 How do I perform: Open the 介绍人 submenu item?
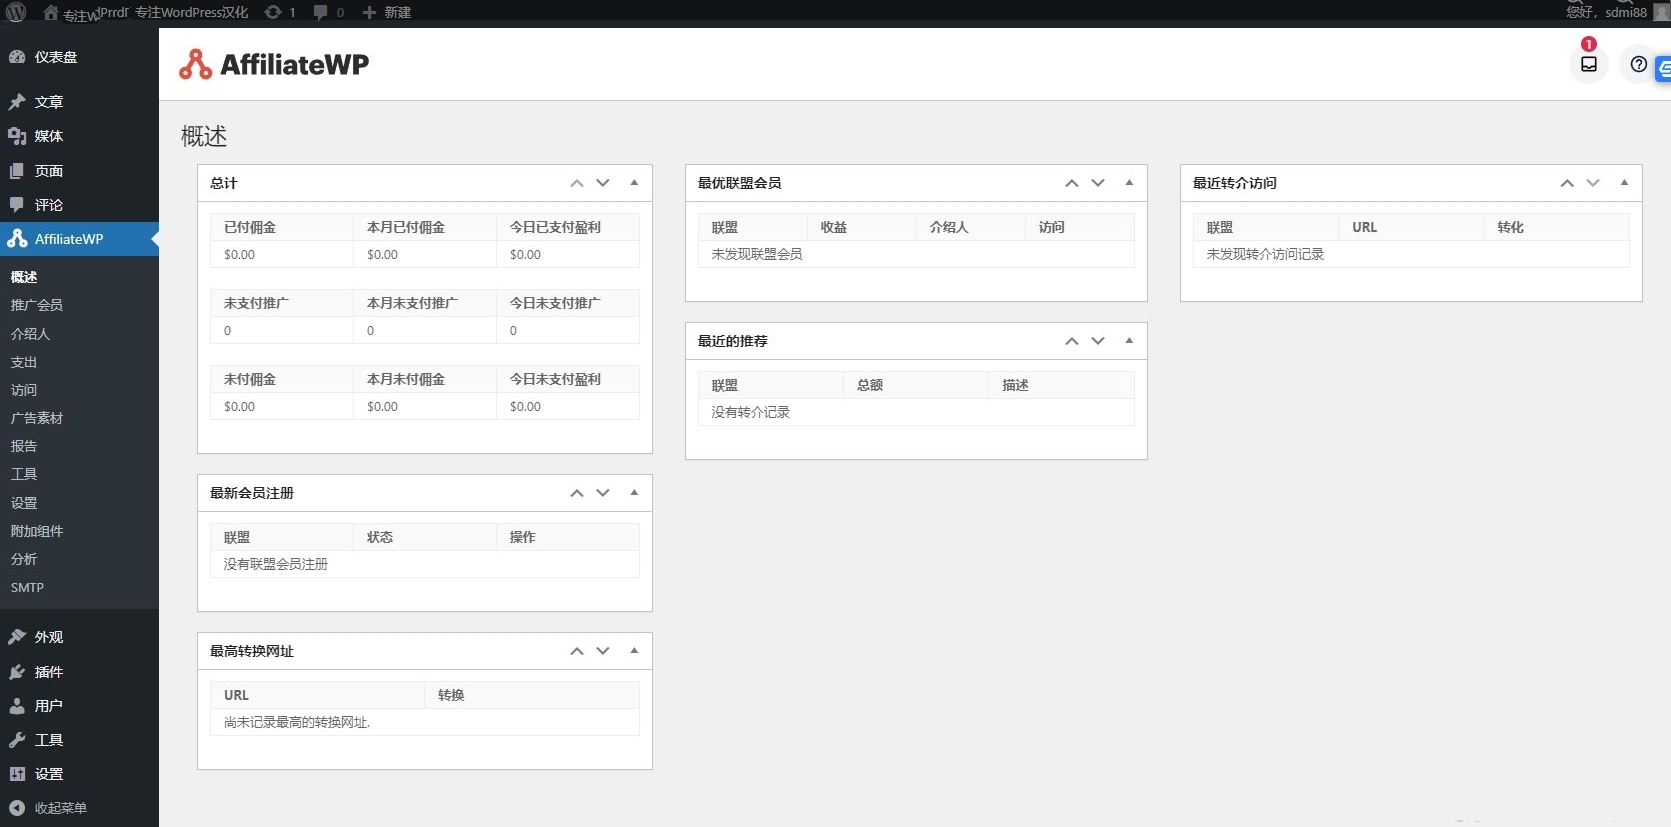(x=30, y=334)
